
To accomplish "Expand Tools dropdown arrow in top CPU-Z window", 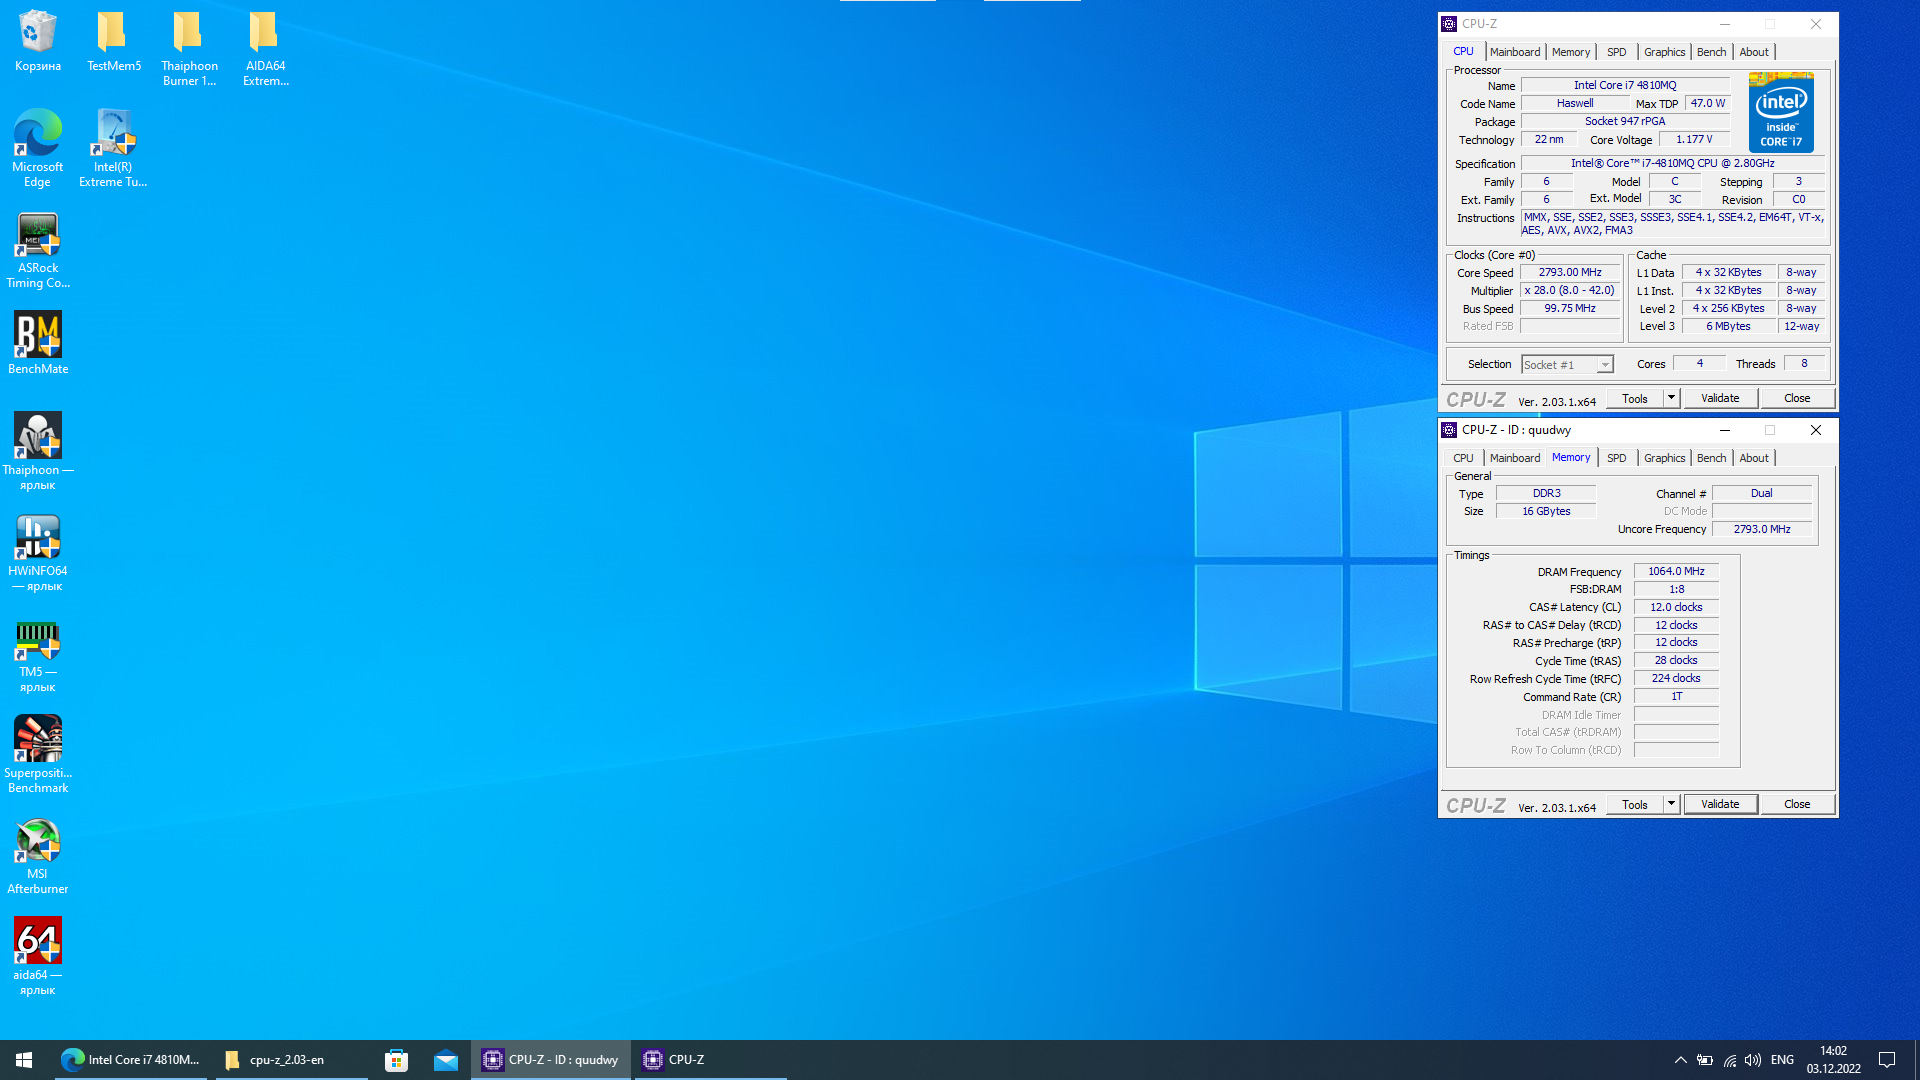I will (x=1671, y=398).
